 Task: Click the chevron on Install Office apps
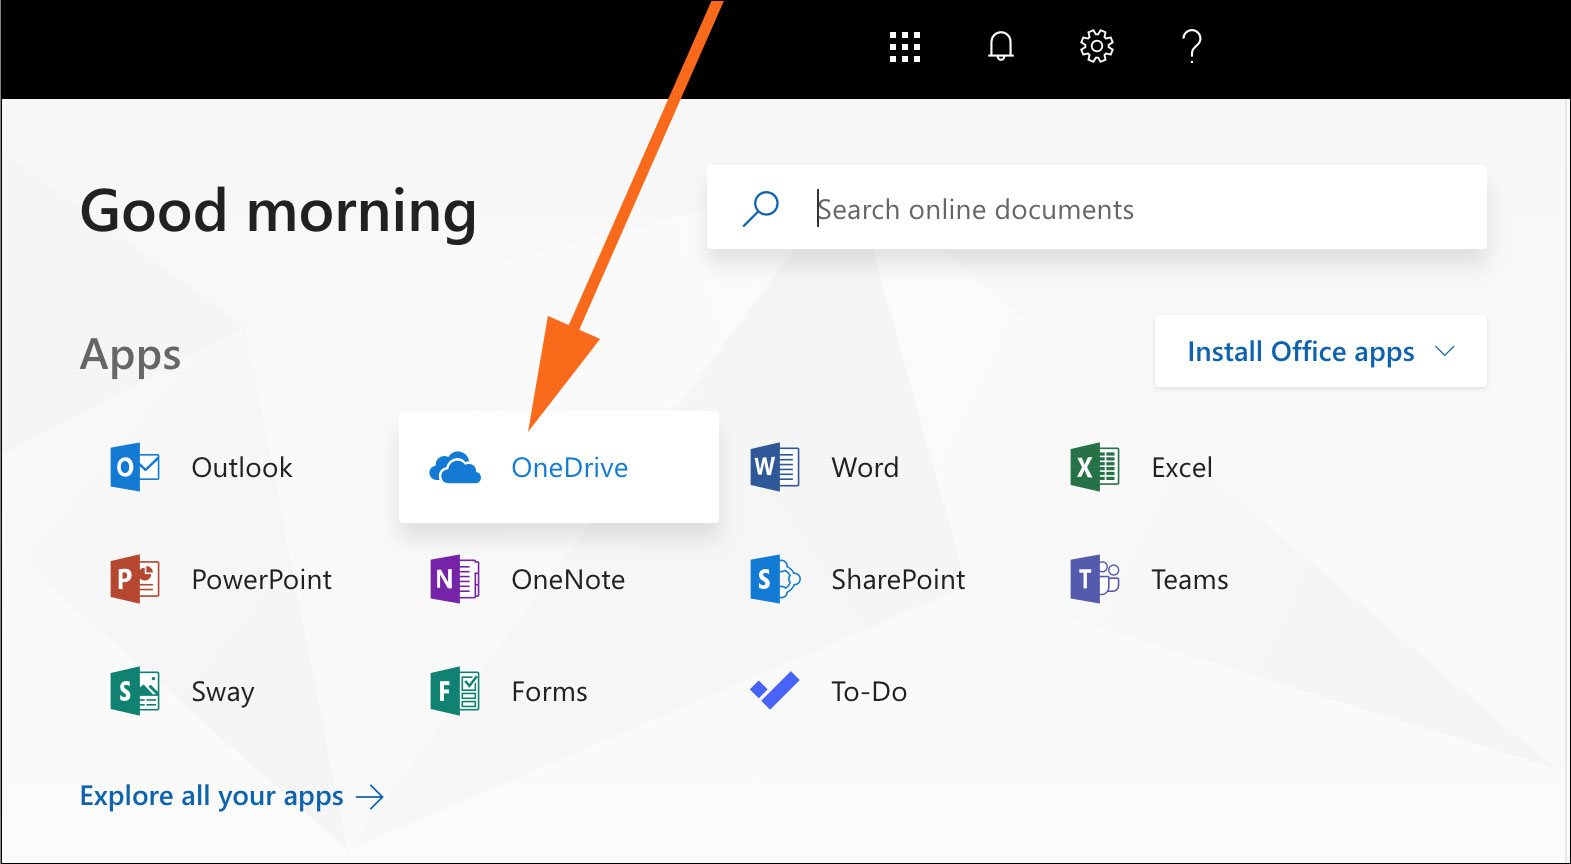(x=1444, y=351)
